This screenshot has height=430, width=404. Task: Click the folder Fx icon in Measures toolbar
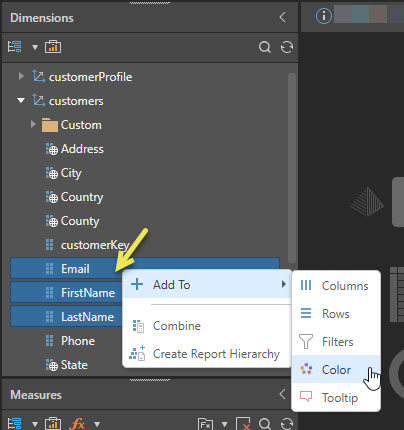(x=205, y=424)
